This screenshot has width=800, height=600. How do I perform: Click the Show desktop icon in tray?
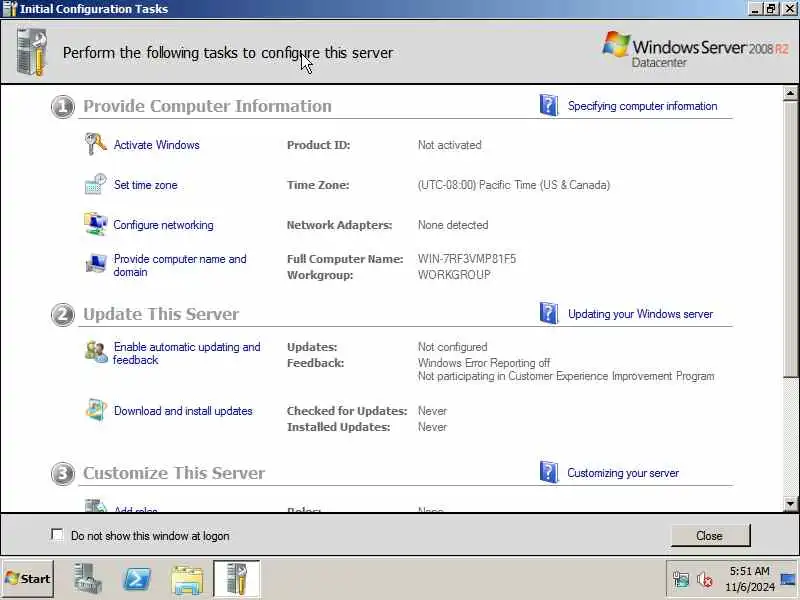click(x=788, y=579)
